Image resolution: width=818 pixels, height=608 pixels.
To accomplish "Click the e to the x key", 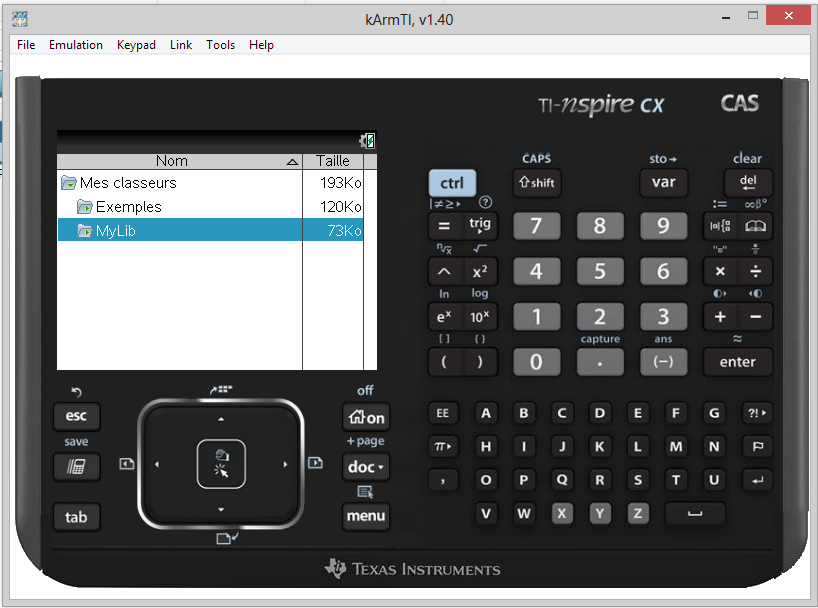I will coord(444,317).
